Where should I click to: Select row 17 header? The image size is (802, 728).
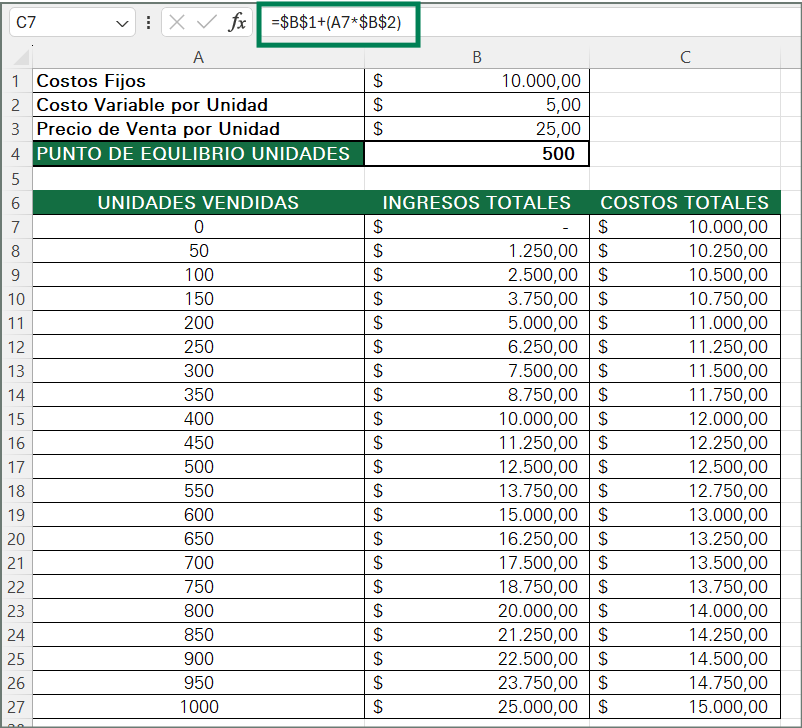[16, 467]
